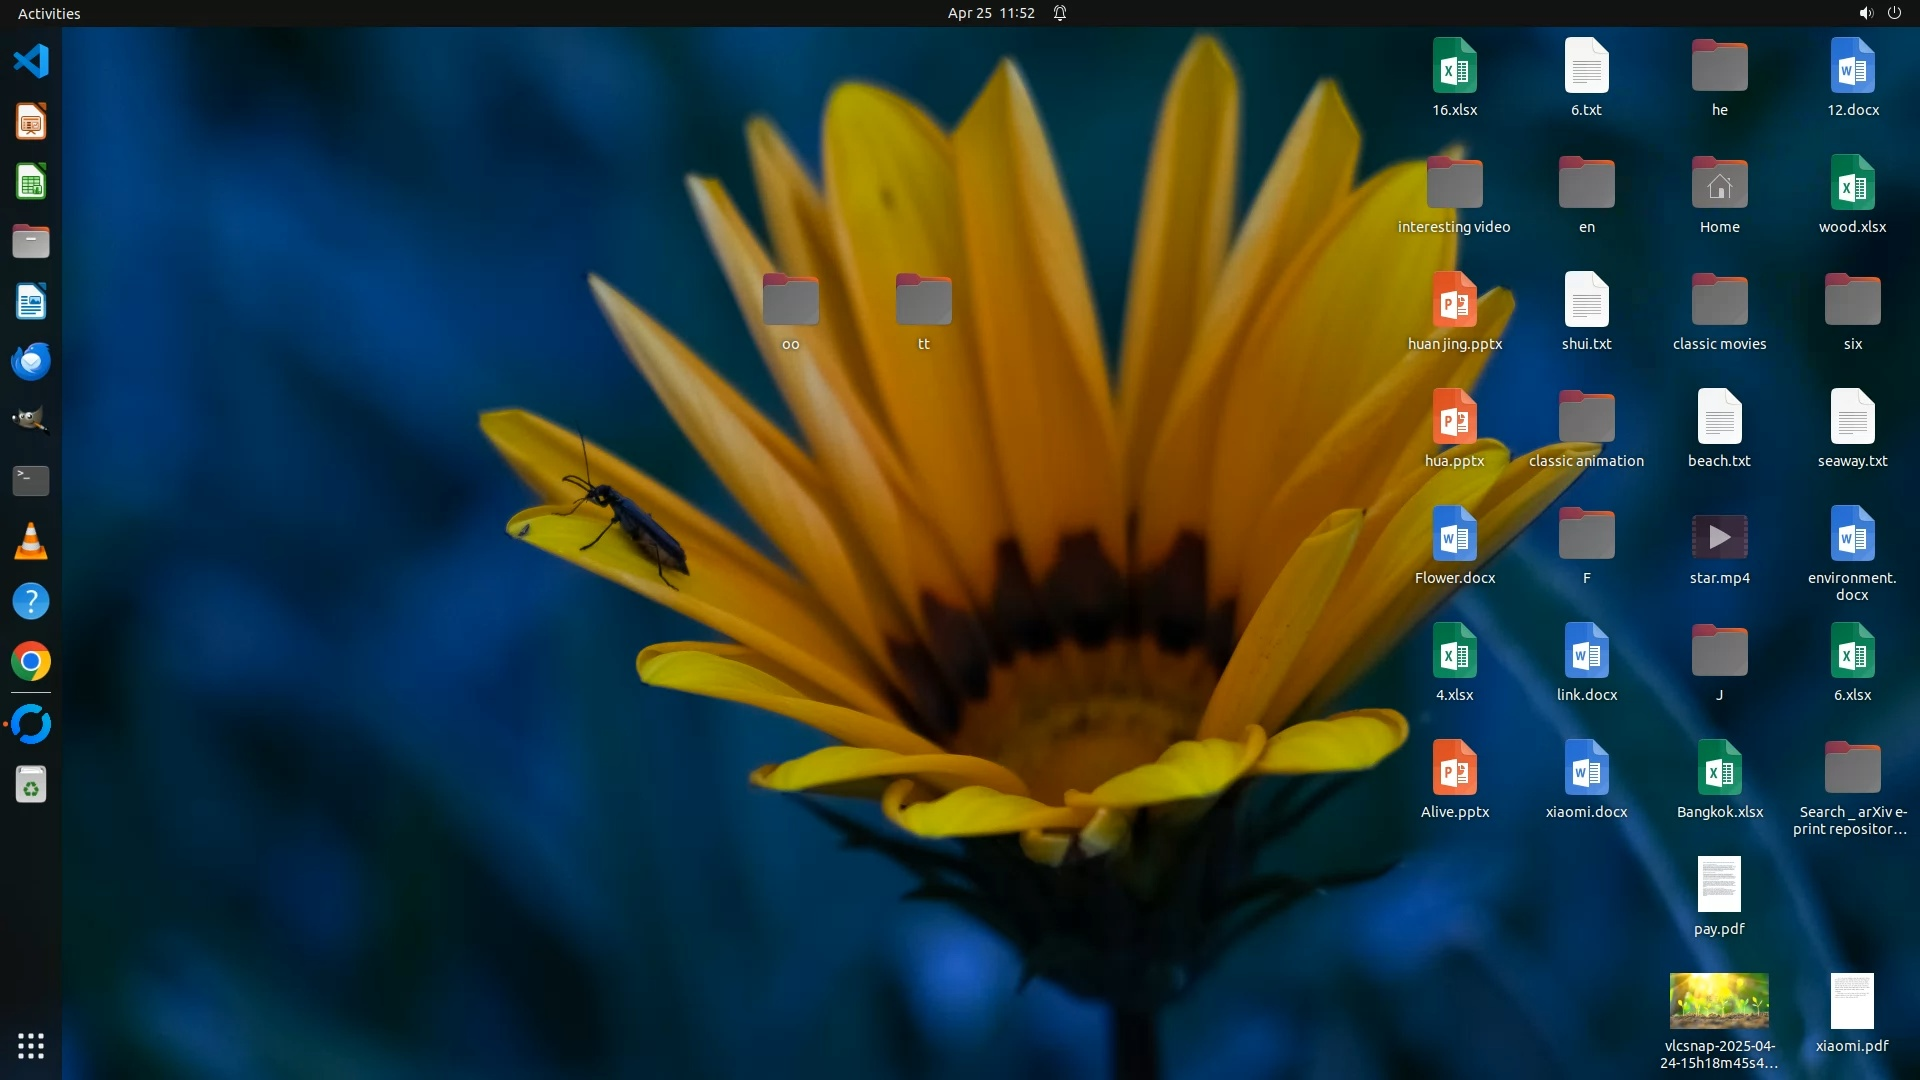Show Applications grid button
Viewport: 1920px width, 1080px height.
tap(31, 1046)
